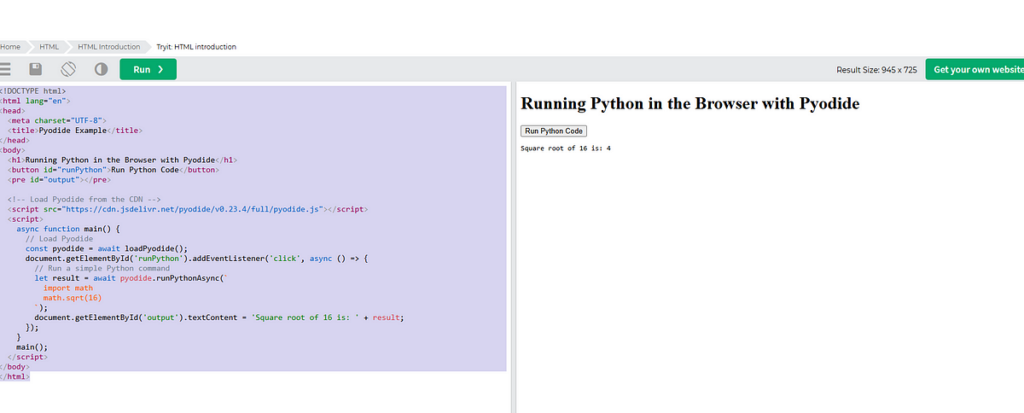
Task: Click the Run Python Code button
Action: [554, 131]
